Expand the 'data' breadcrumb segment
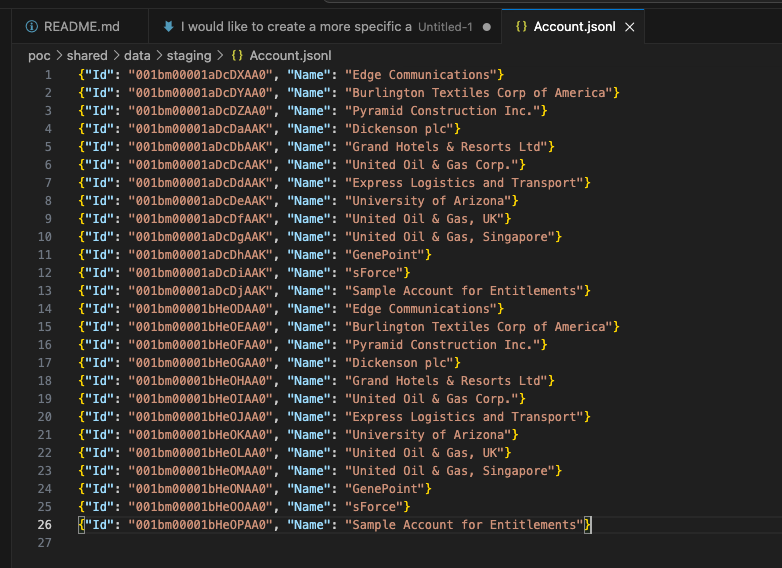The image size is (782, 568). [137, 56]
